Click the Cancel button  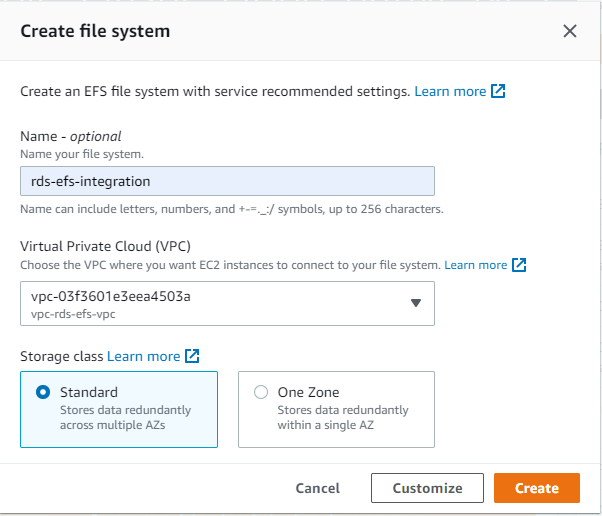coord(318,488)
